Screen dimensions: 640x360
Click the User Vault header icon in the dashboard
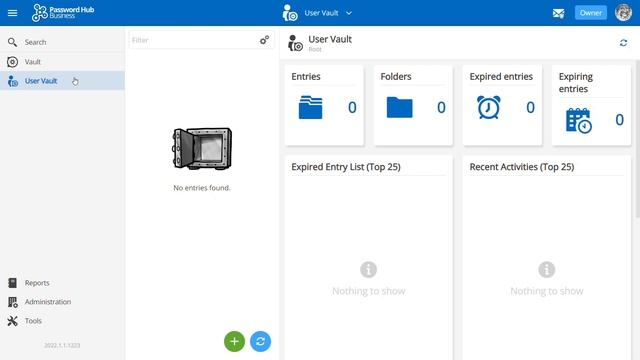tap(295, 43)
